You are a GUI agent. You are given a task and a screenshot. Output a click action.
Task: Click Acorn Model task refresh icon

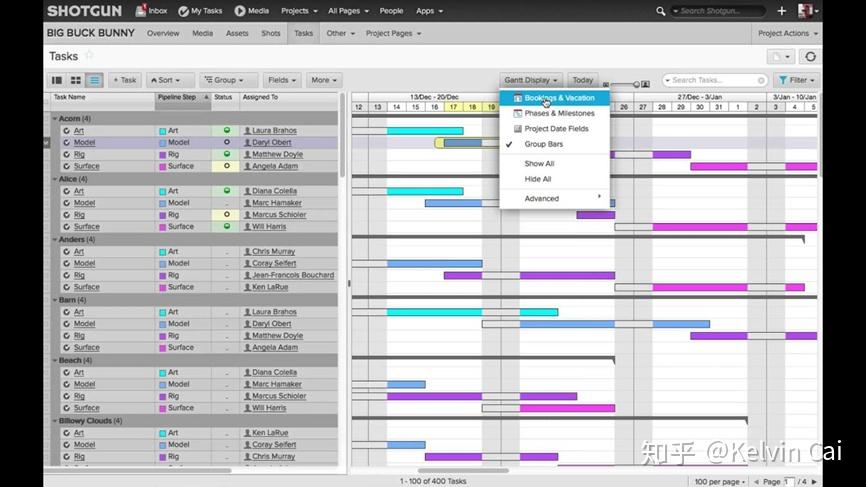click(66, 142)
